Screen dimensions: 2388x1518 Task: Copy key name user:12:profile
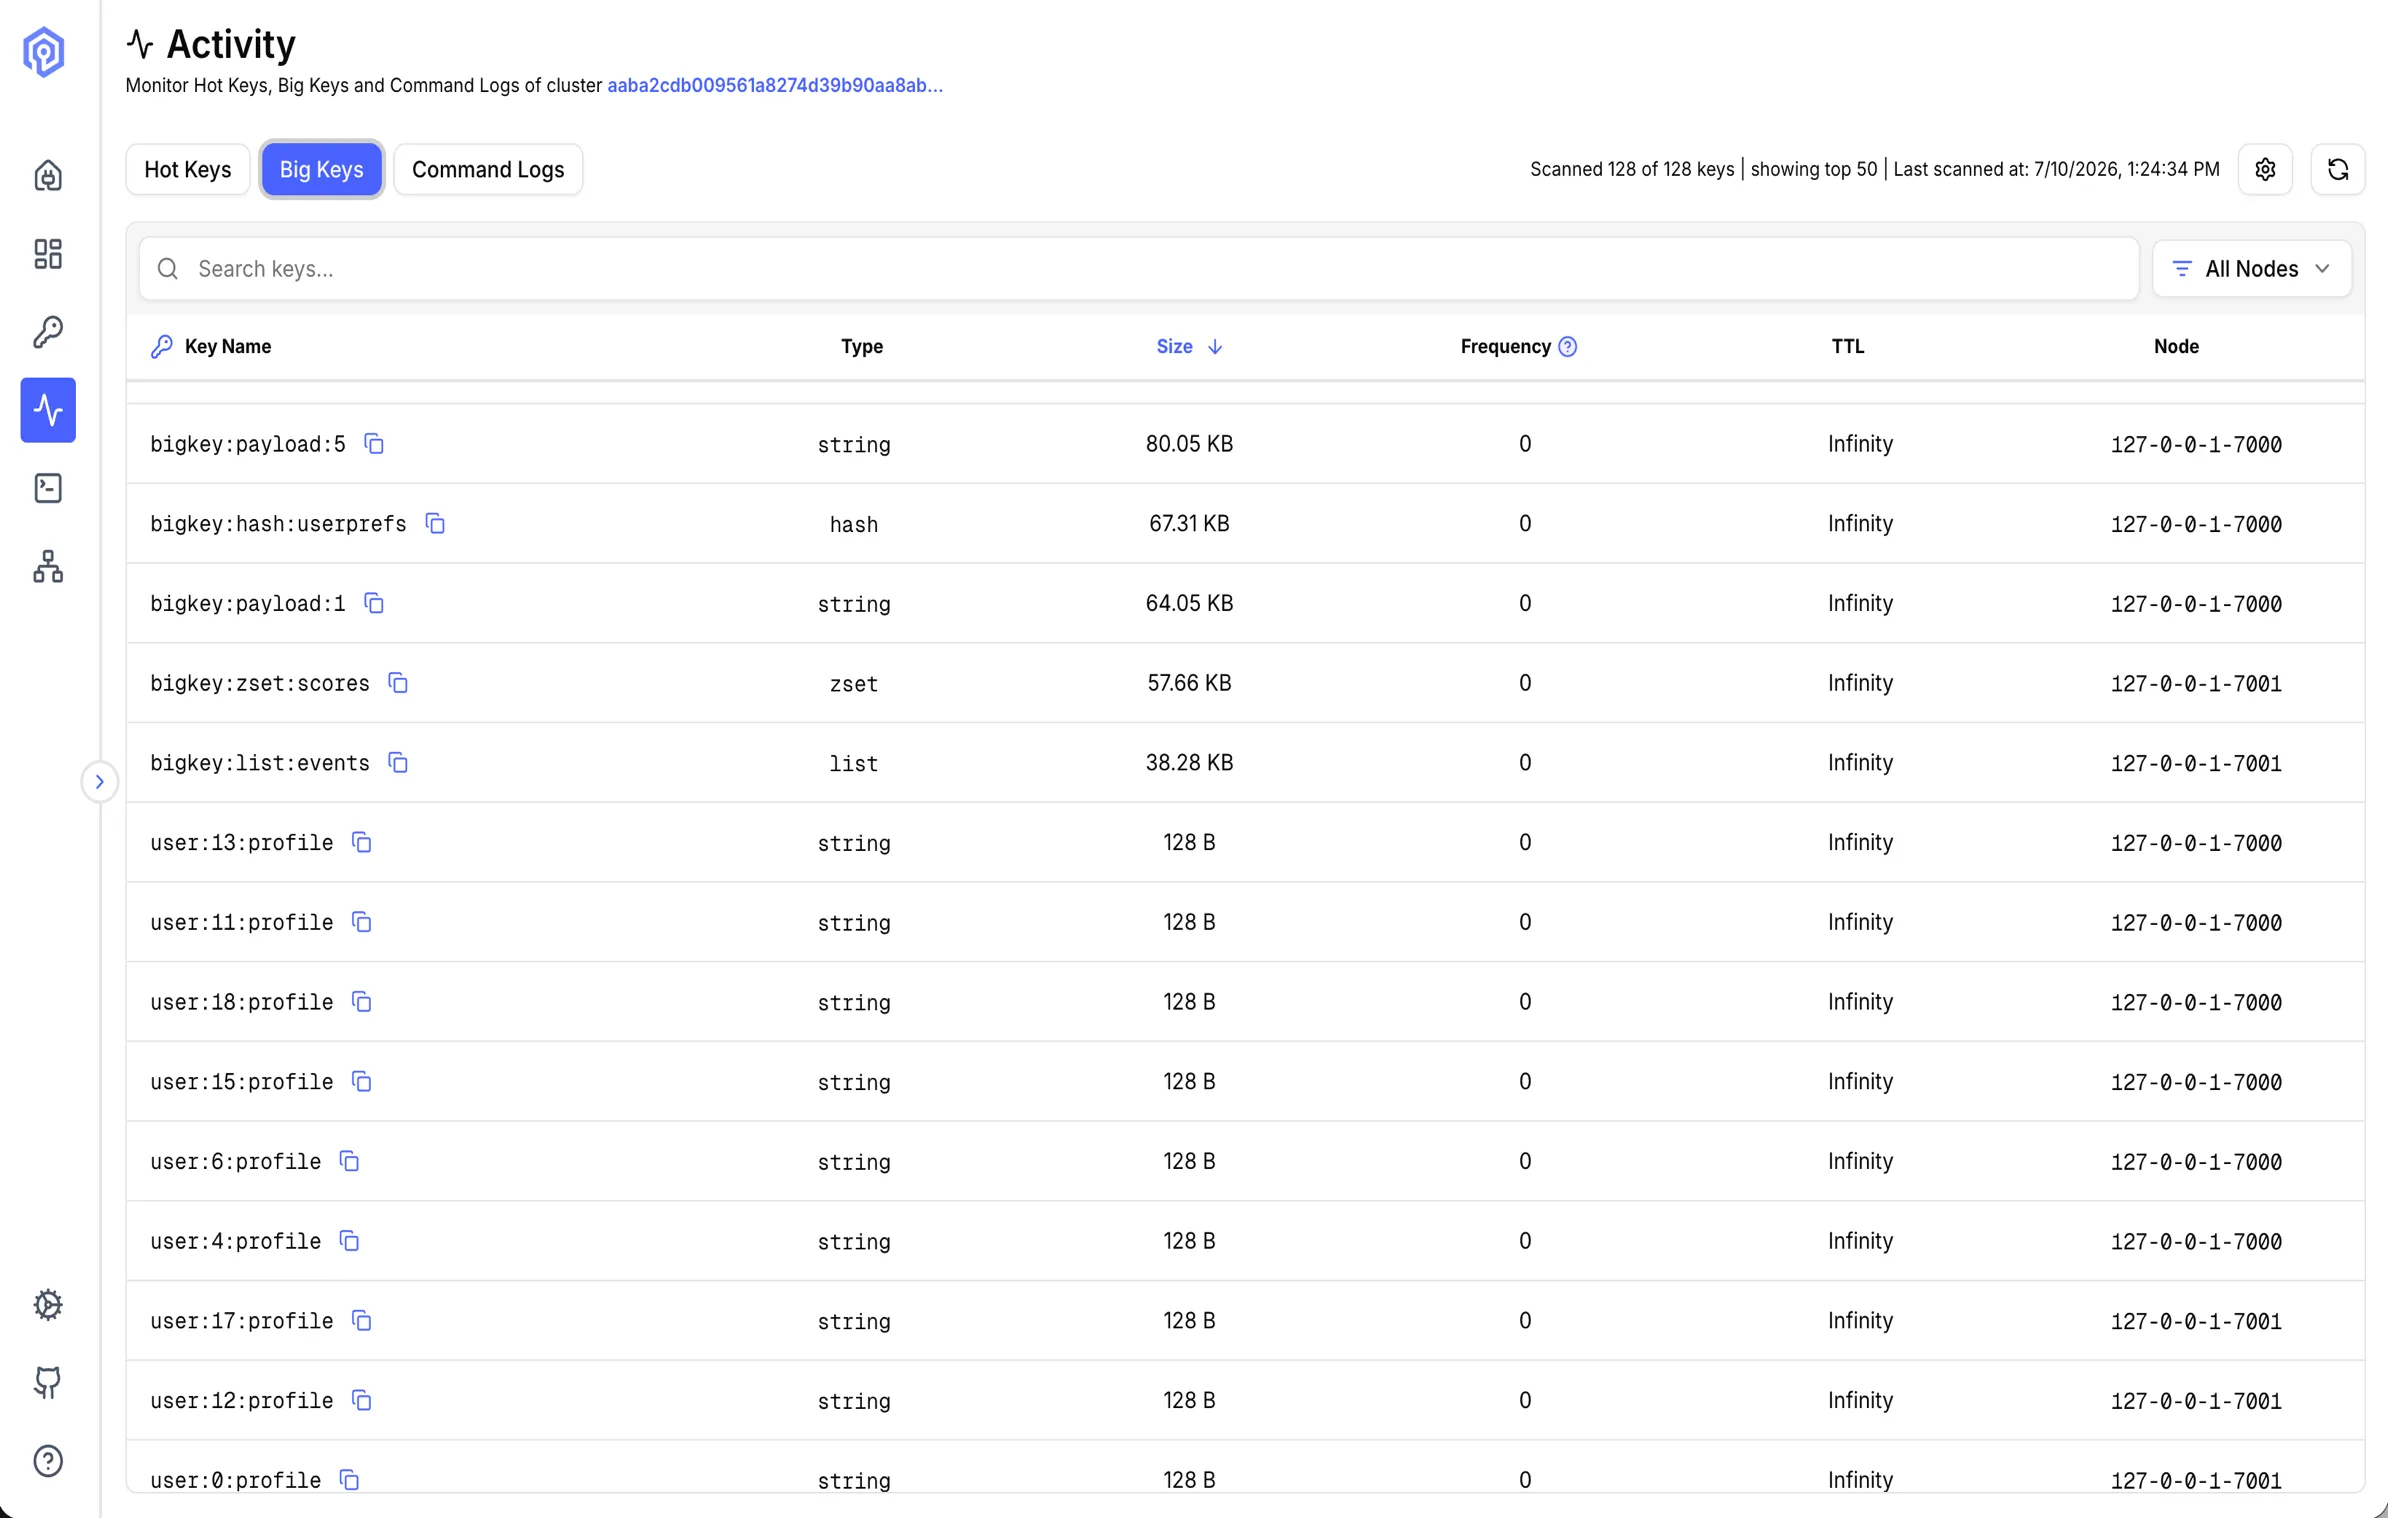click(x=362, y=1401)
